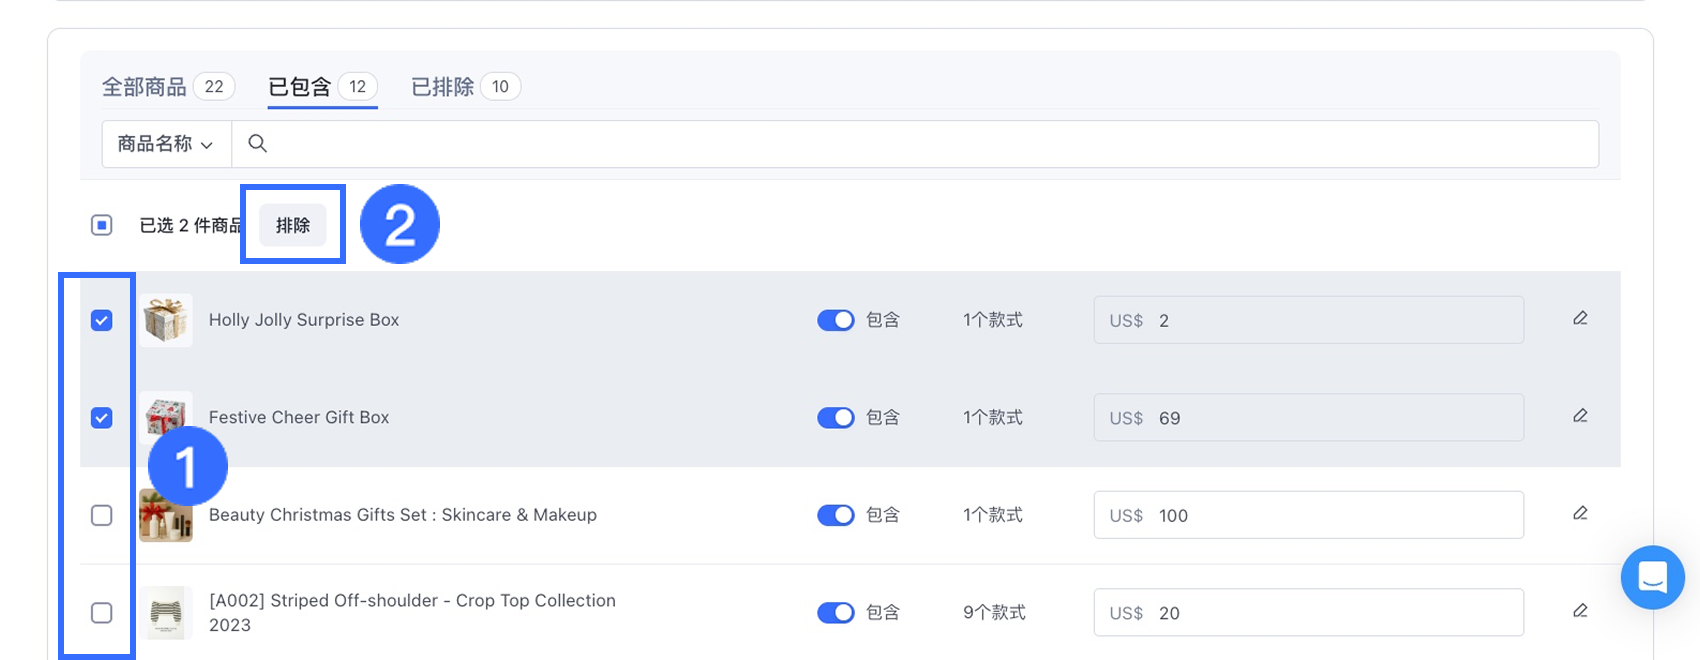Screen dimensions: 1700x660
Task: Disable include switch for Beauty Christmas Gifts
Action: (835, 515)
